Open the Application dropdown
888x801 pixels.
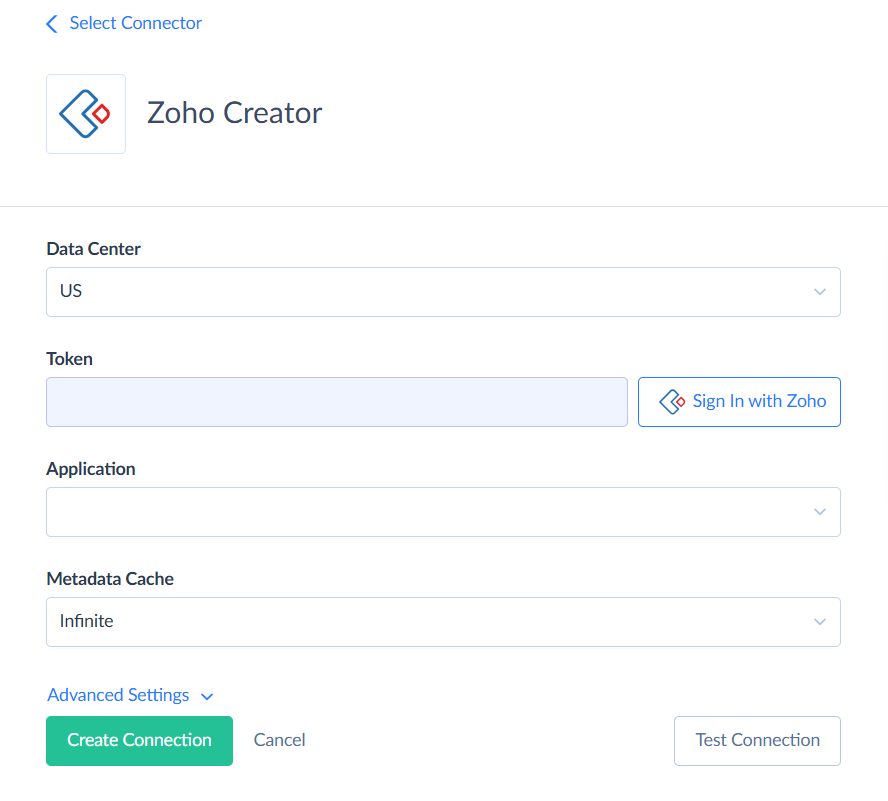pos(443,511)
